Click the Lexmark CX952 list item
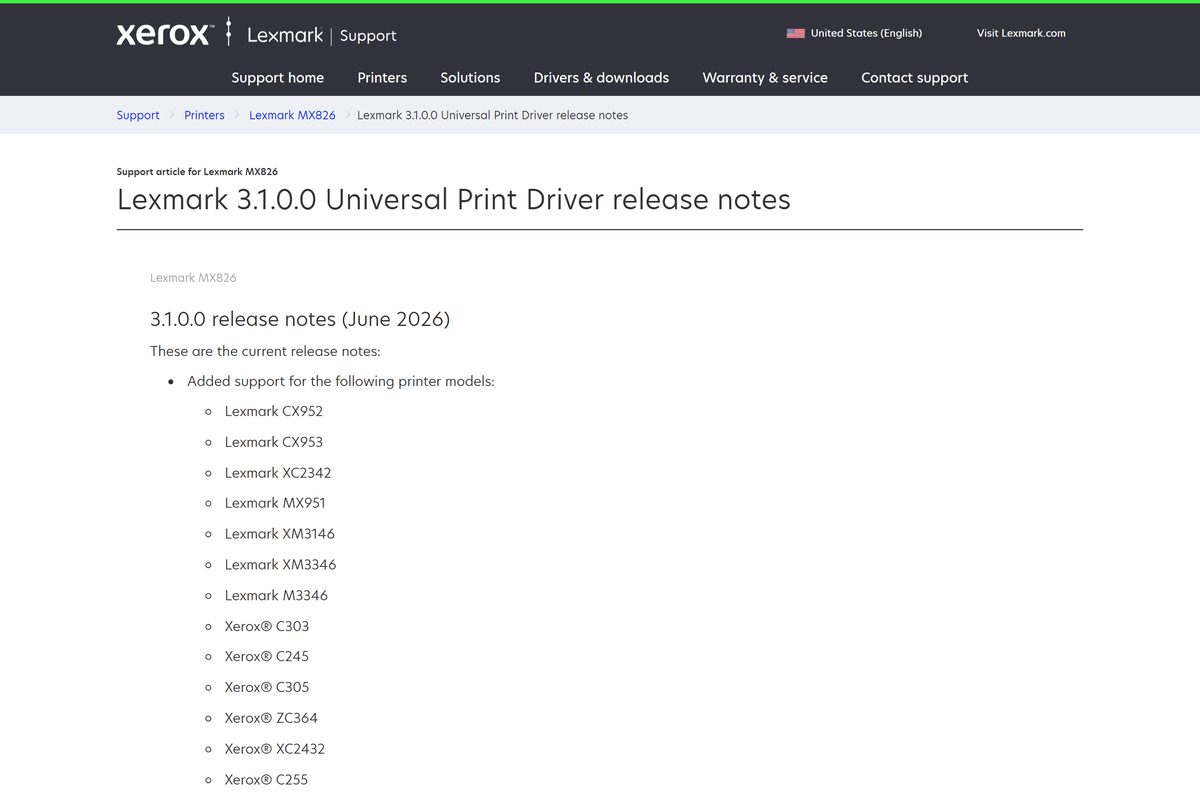Viewport: 1200px width, 792px height. pyautogui.click(x=274, y=411)
